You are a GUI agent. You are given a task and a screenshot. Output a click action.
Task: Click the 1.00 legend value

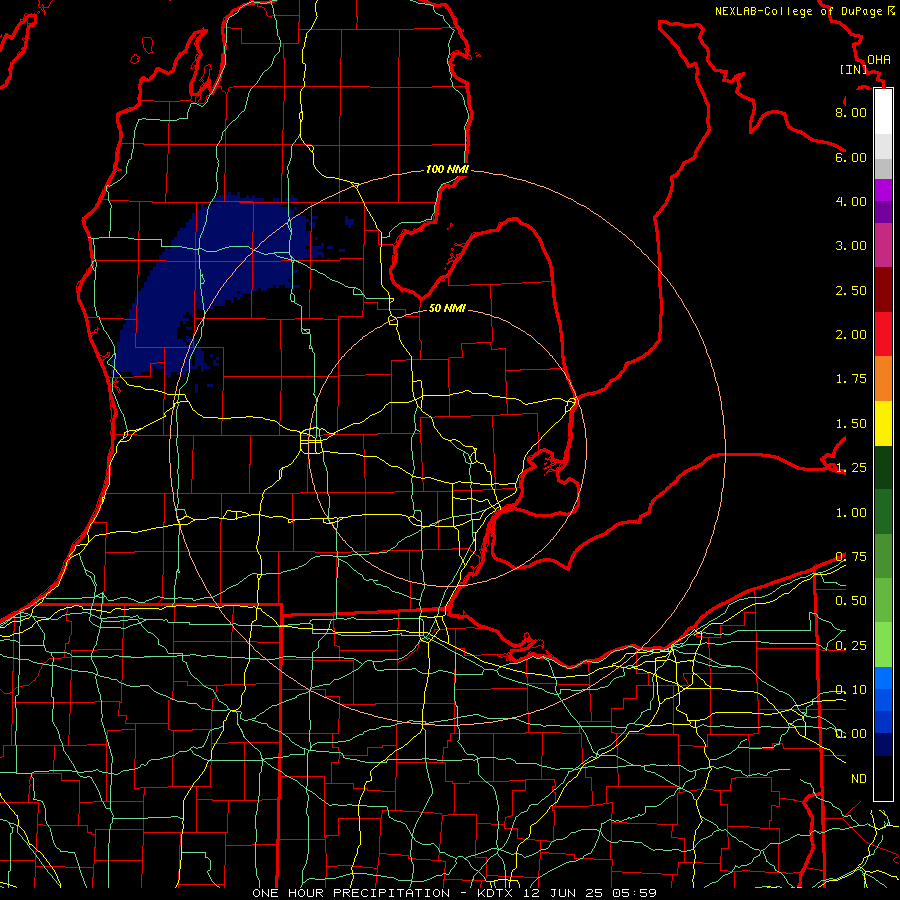pos(851,513)
